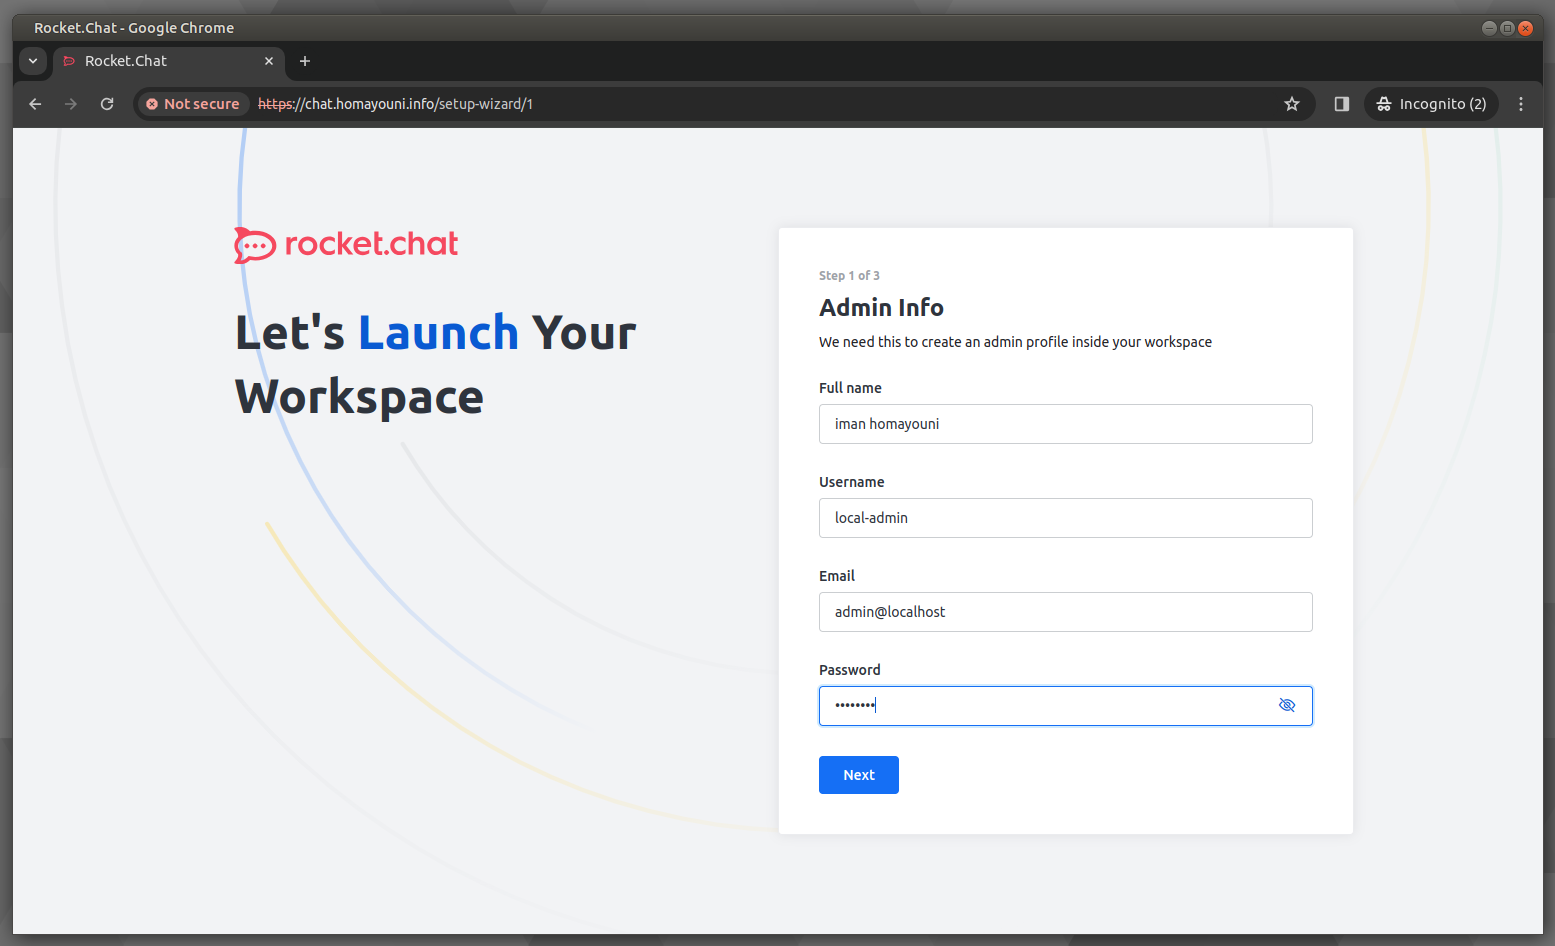Toggle password visibility eye icon
Screen dimensions: 1555x946
(x=1287, y=705)
